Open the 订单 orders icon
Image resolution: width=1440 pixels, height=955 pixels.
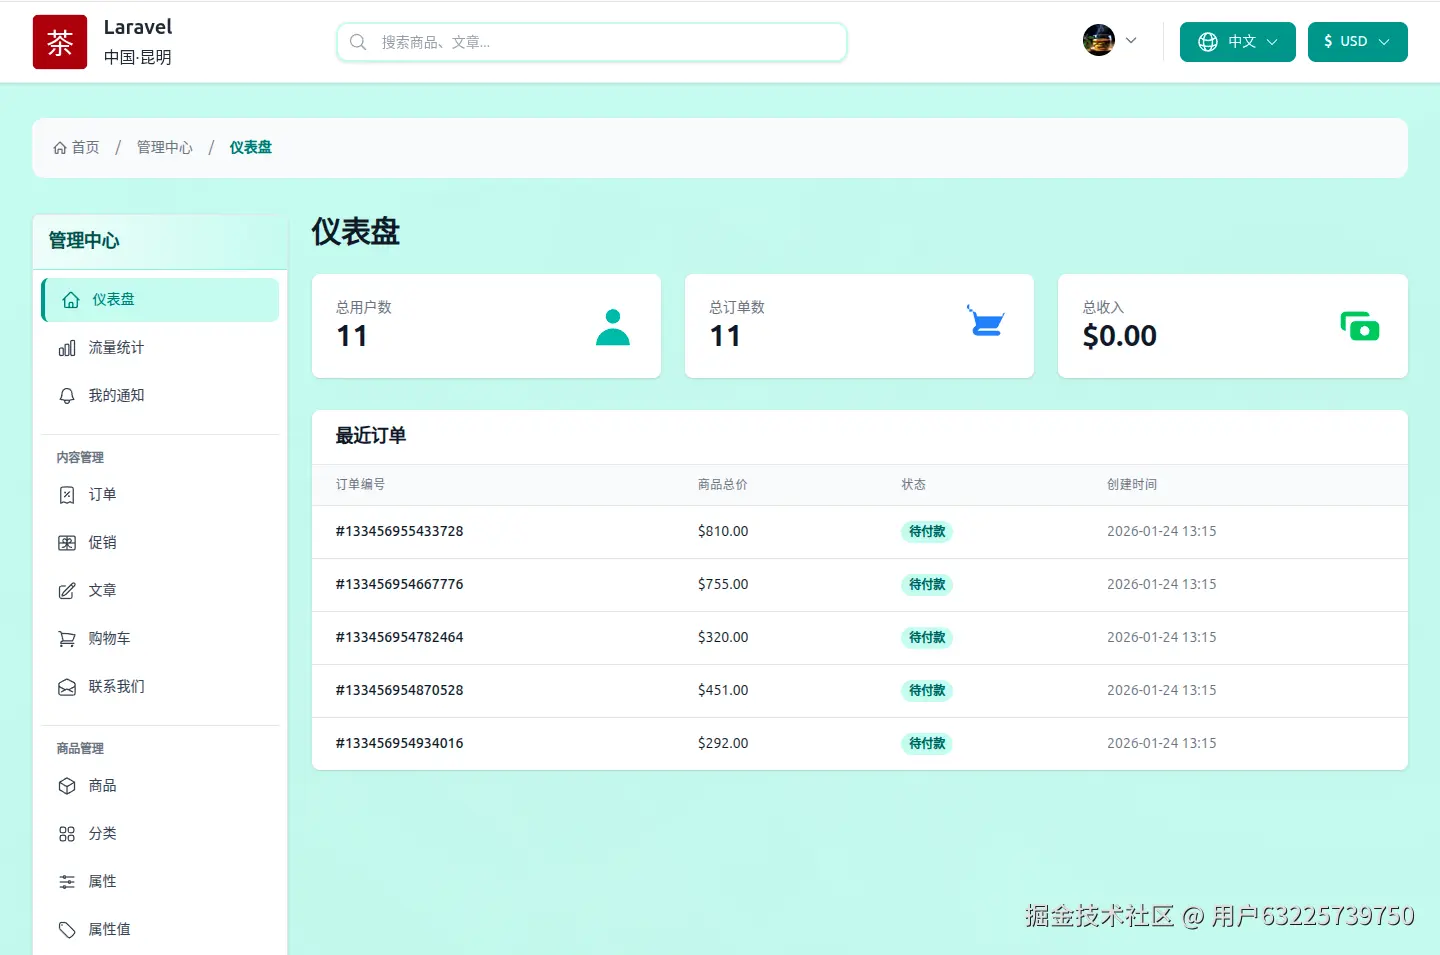[66, 494]
